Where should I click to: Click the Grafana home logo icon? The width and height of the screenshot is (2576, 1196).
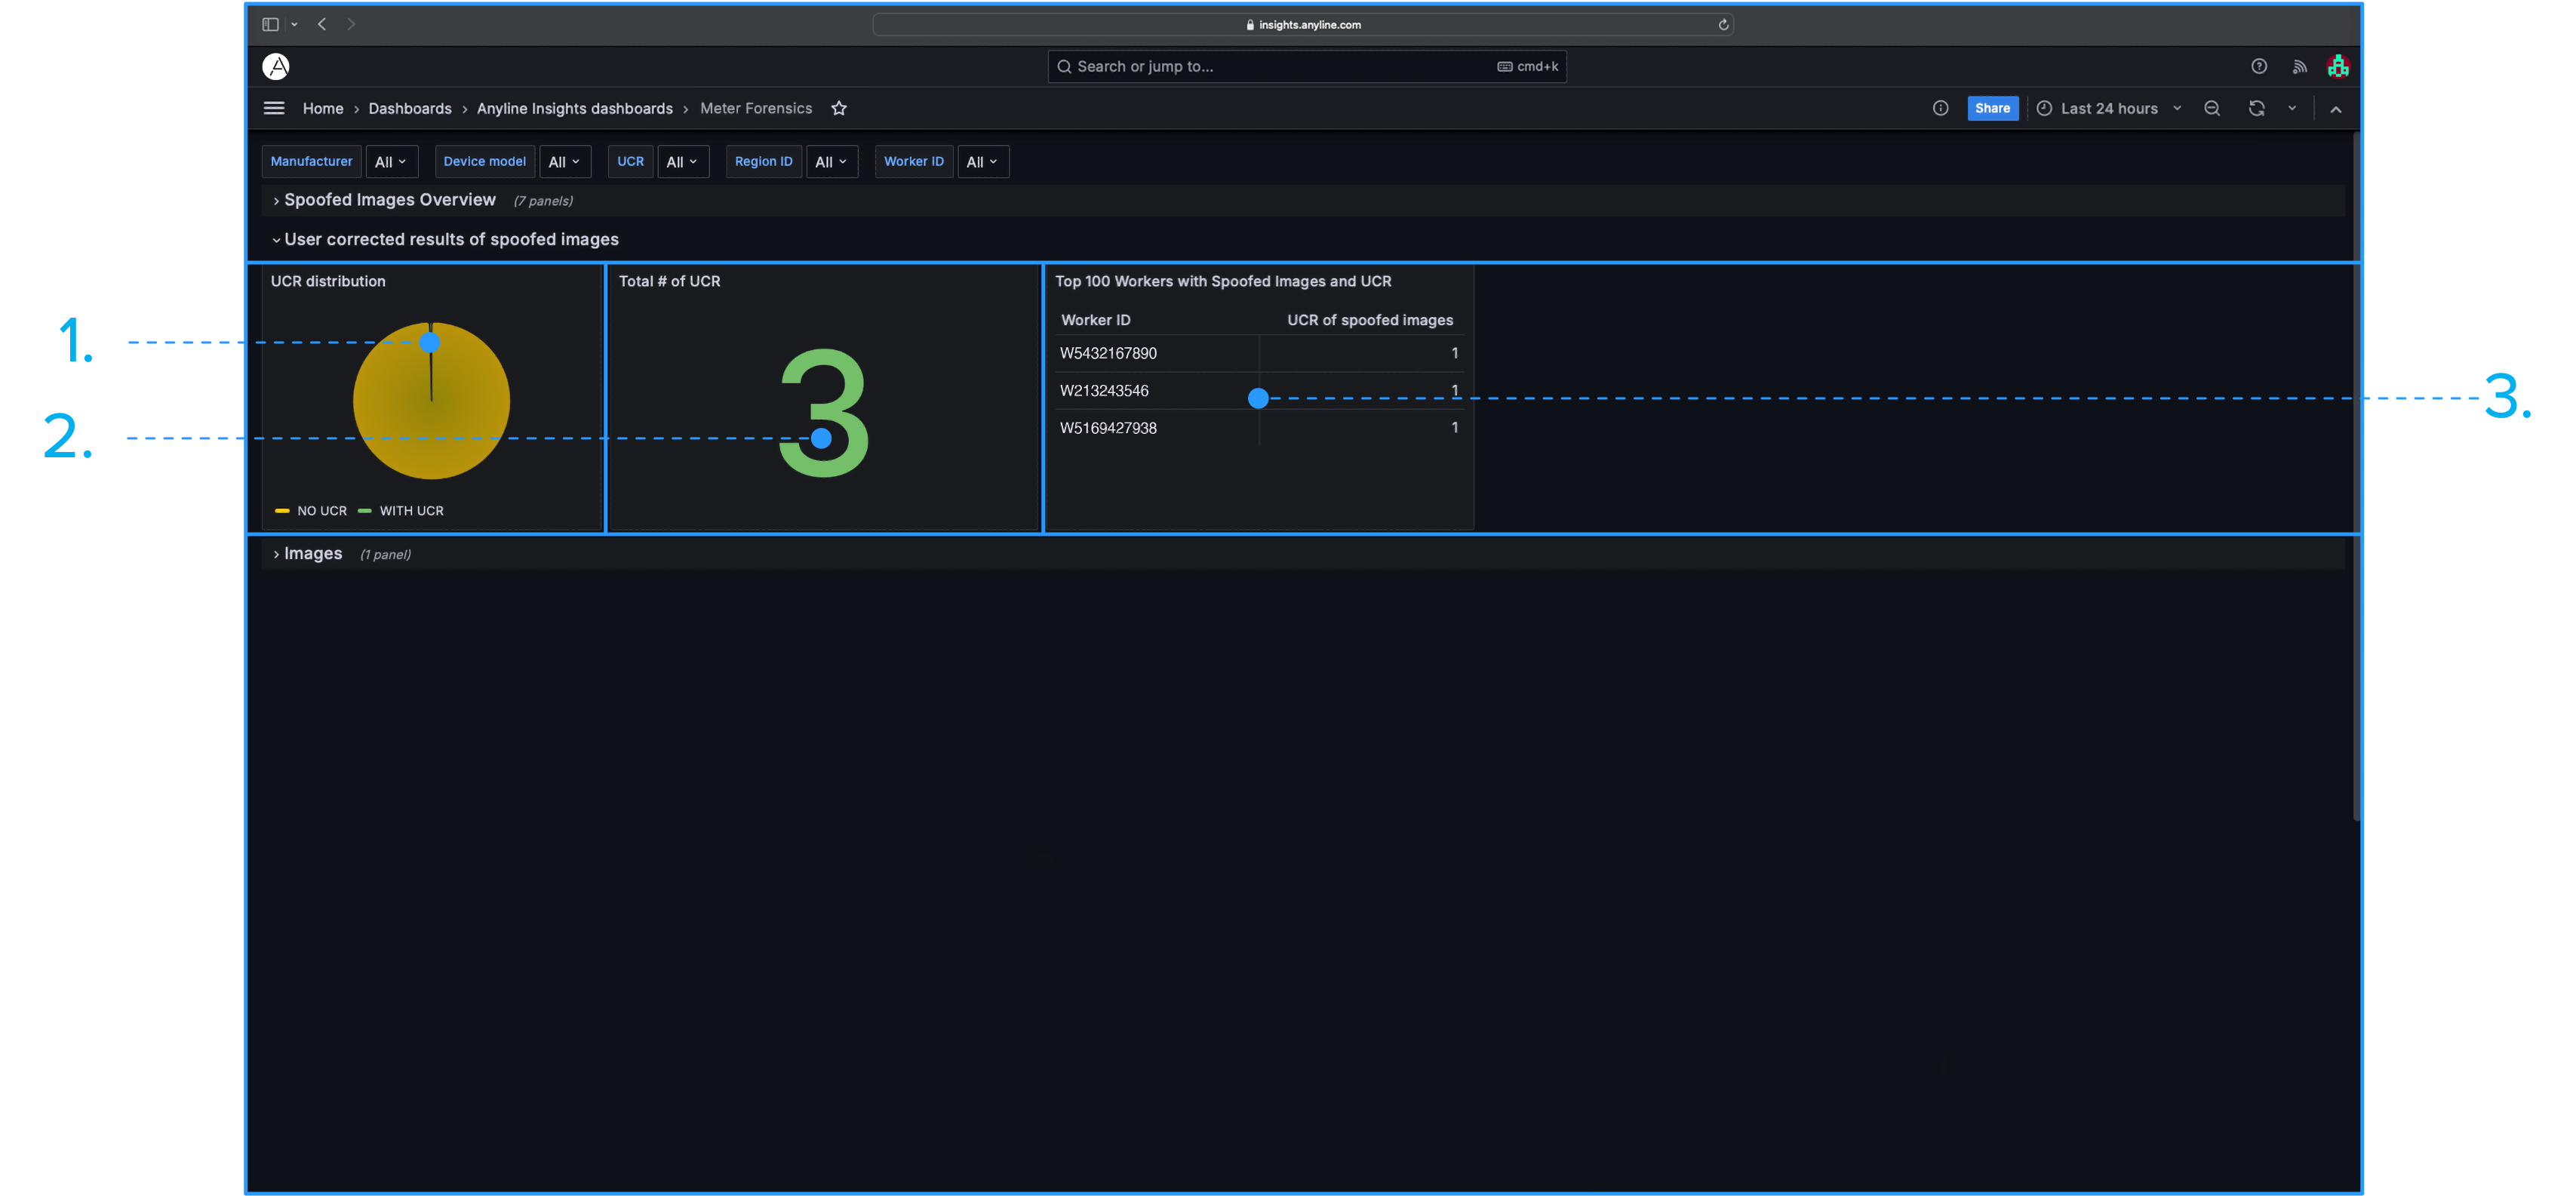pos(276,66)
